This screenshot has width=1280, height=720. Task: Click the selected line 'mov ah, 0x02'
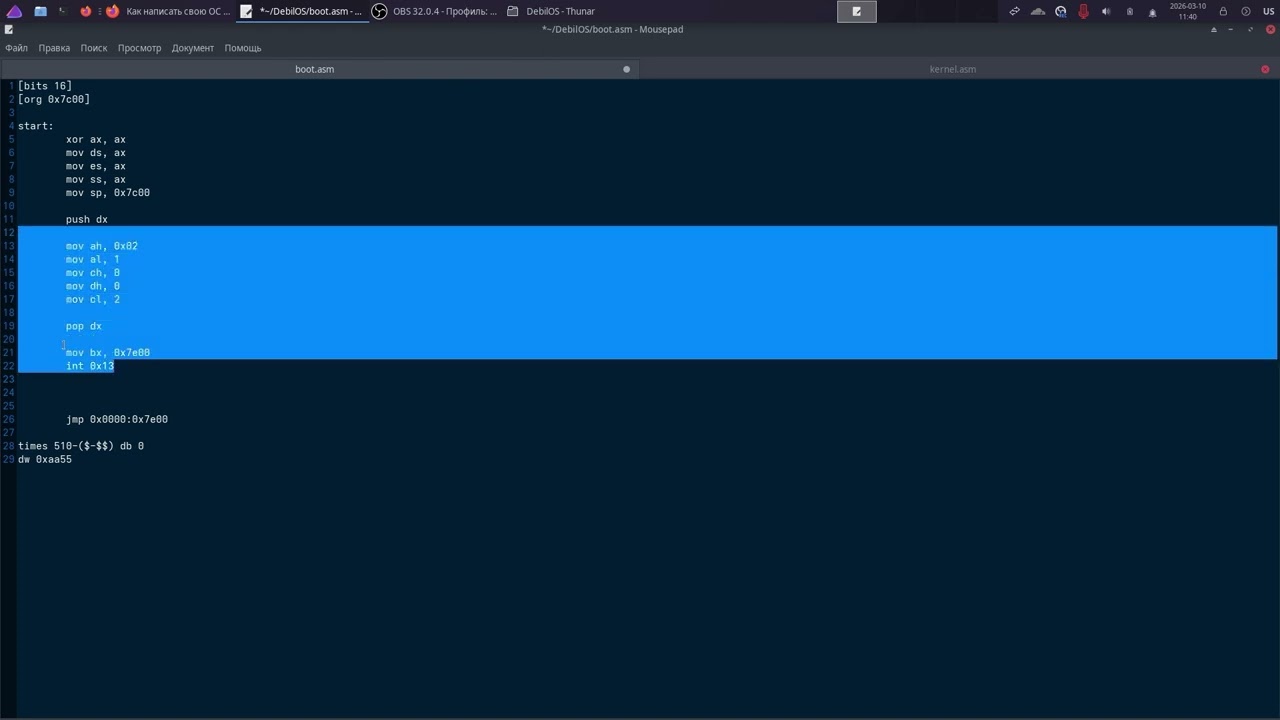tap(102, 246)
